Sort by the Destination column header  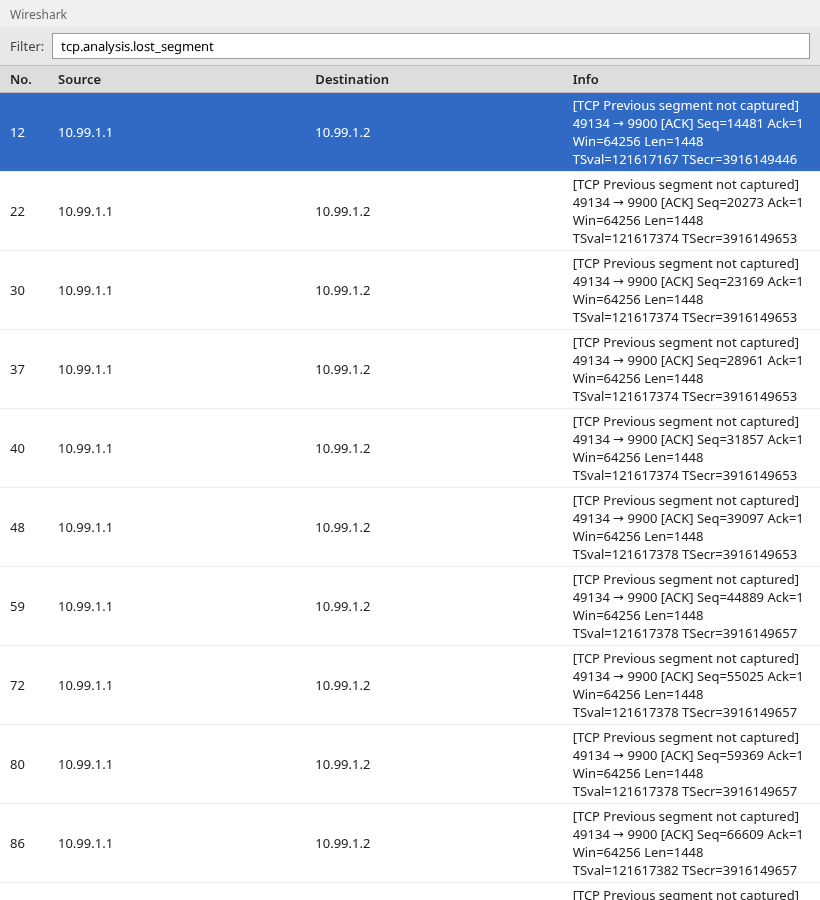click(352, 80)
